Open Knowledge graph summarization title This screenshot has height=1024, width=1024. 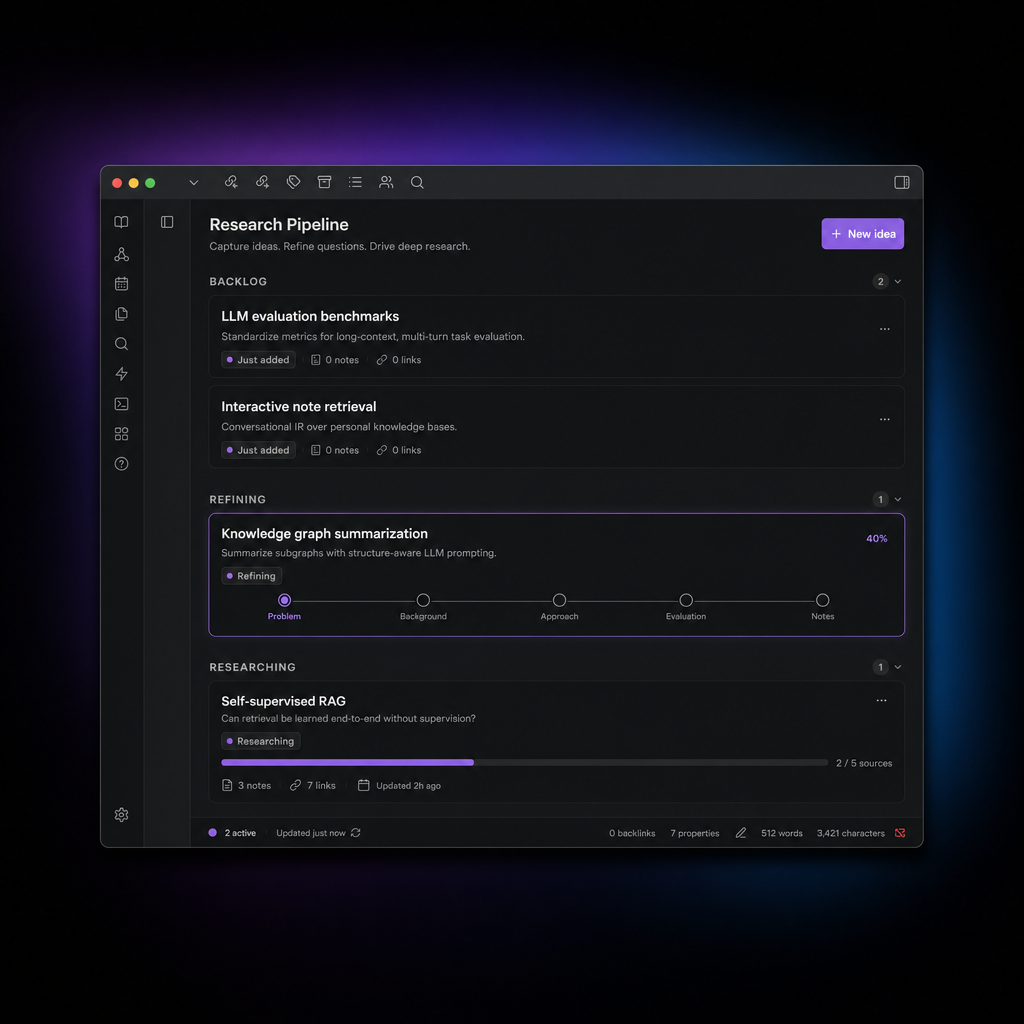pos(324,534)
